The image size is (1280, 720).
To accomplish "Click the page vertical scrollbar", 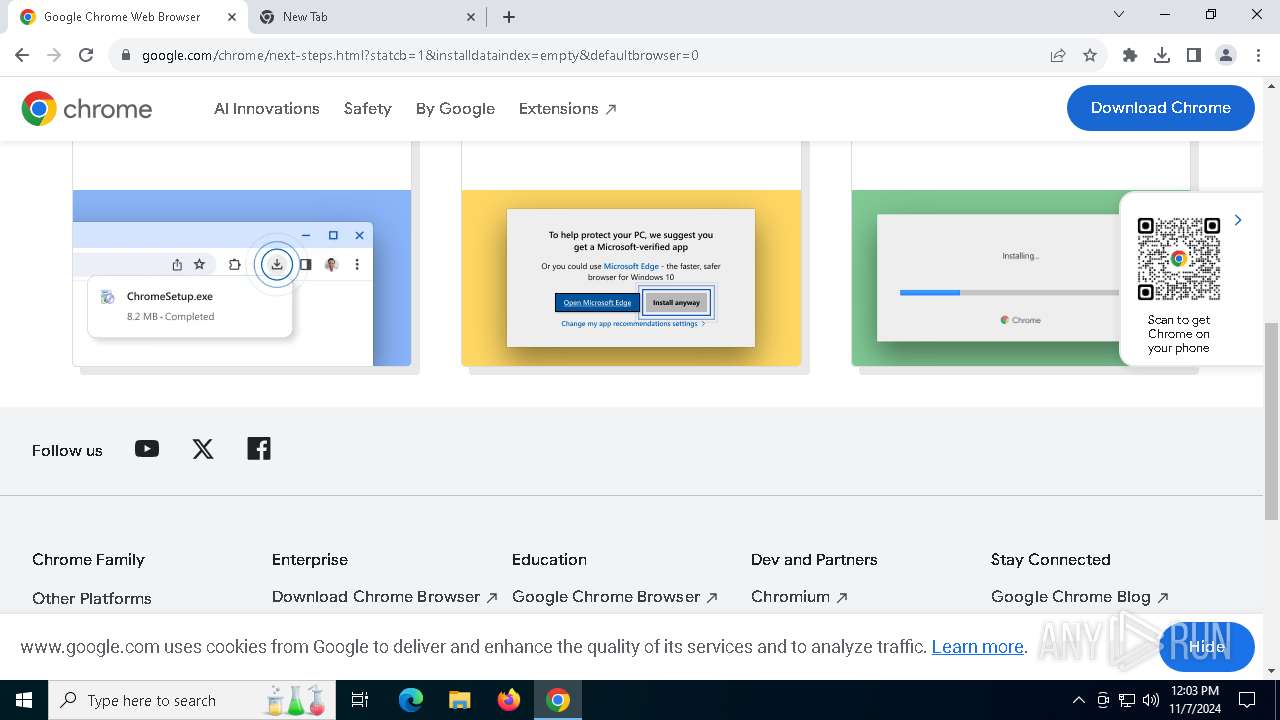I will (1272, 420).
